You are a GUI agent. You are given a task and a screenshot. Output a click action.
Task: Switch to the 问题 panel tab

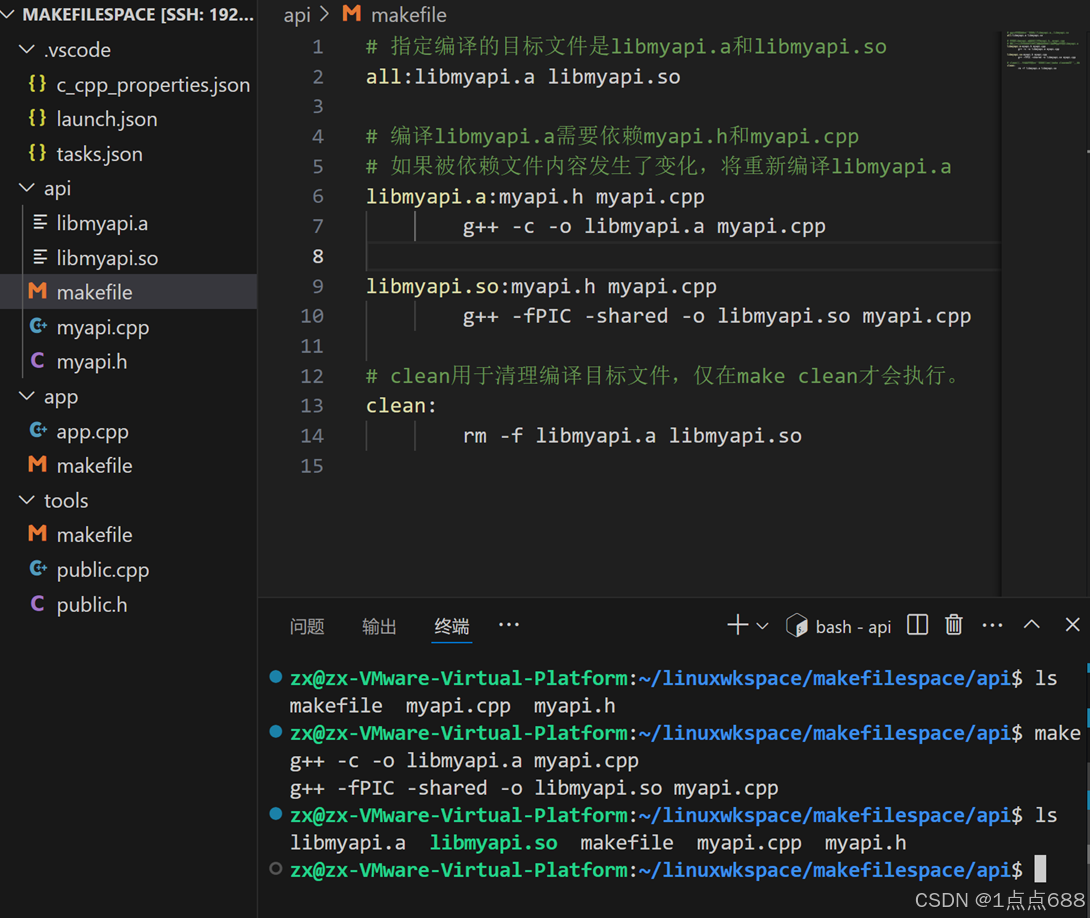click(x=307, y=626)
